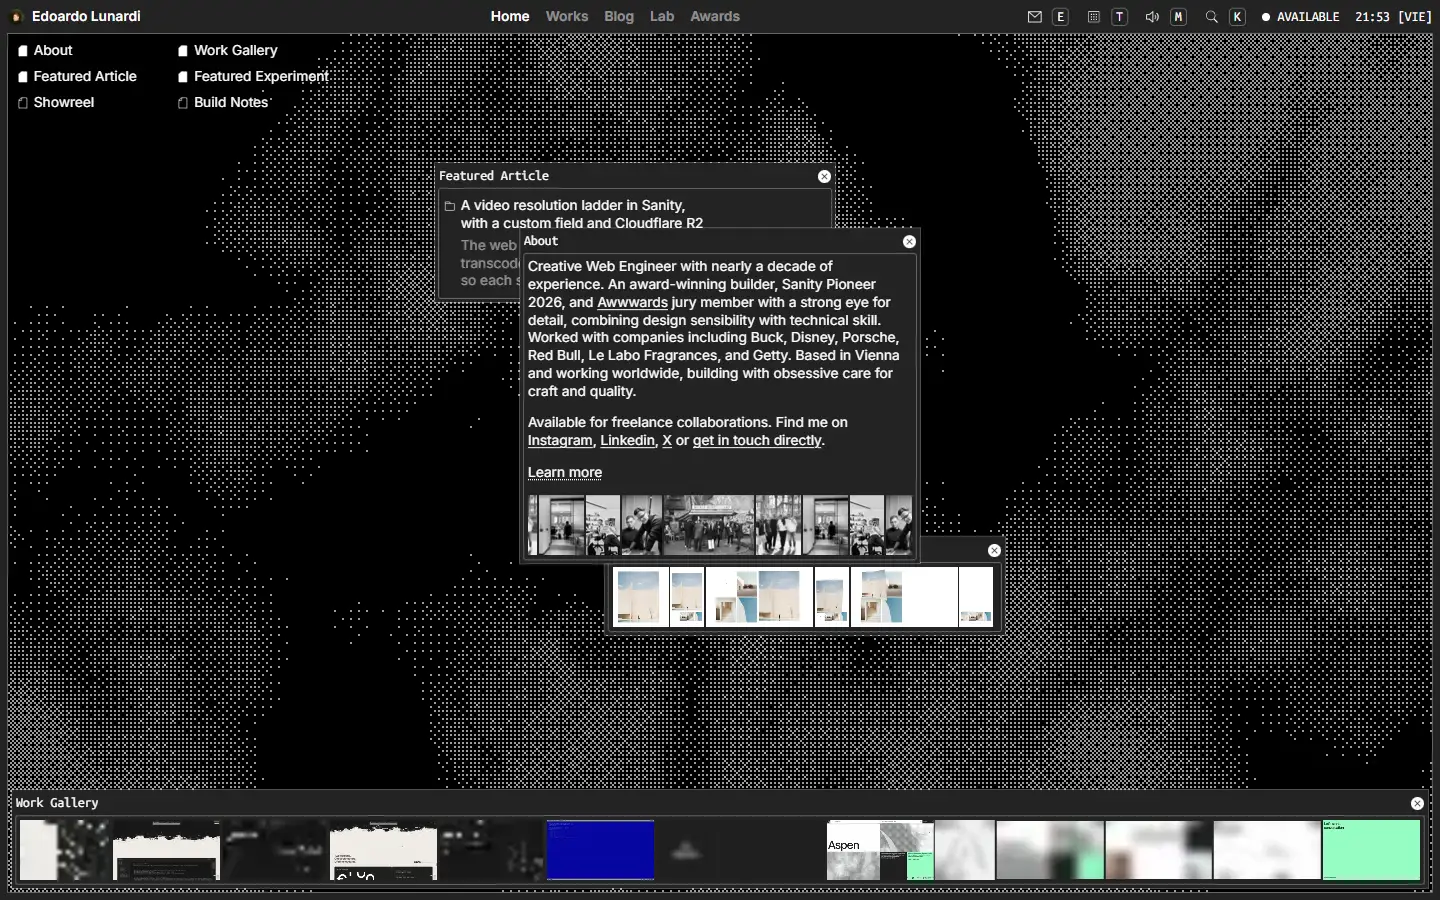
Task: Click the grid icon beside the T key
Action: [1094, 17]
